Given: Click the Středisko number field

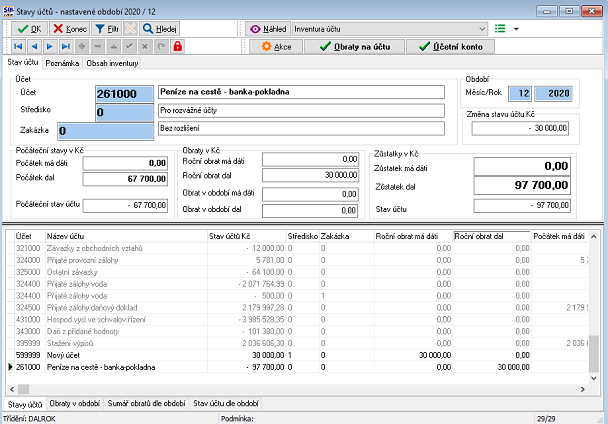Looking at the screenshot, I should point(124,112).
